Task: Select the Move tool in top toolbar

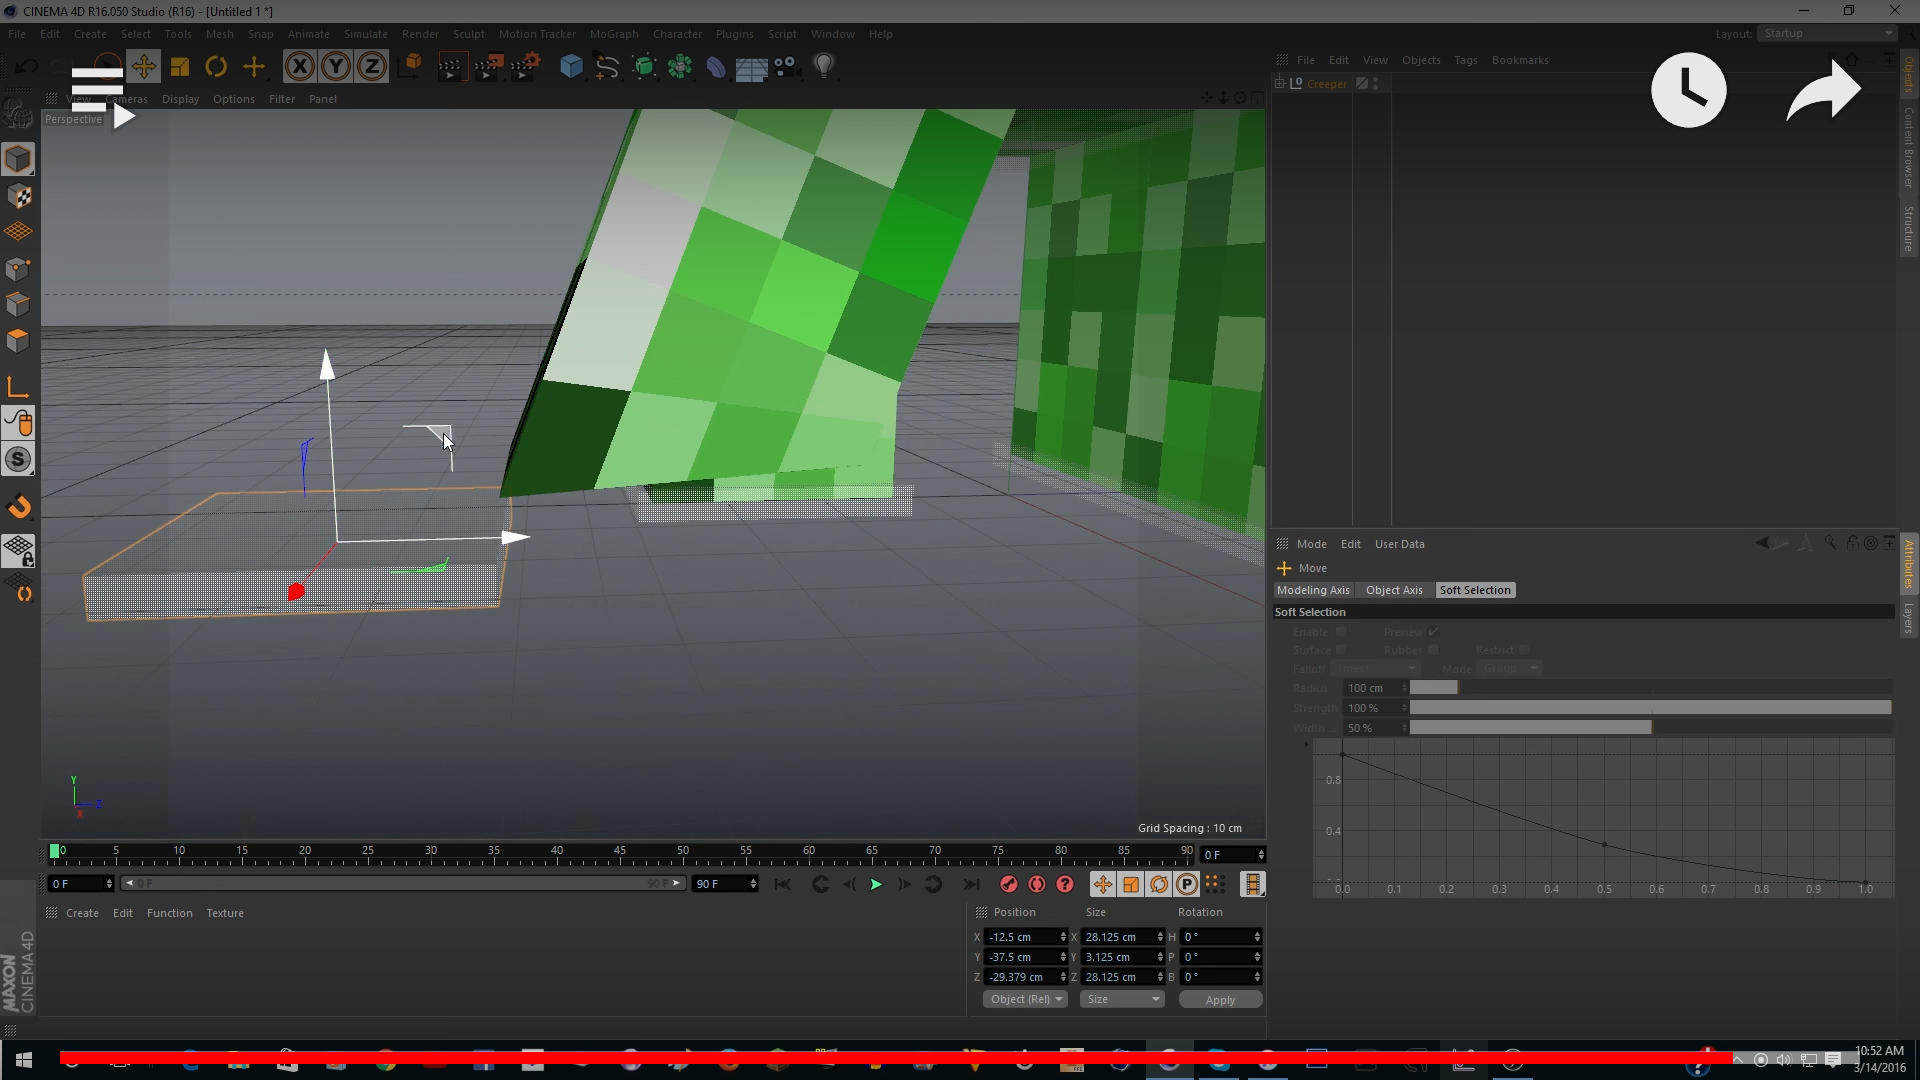Action: click(x=143, y=67)
